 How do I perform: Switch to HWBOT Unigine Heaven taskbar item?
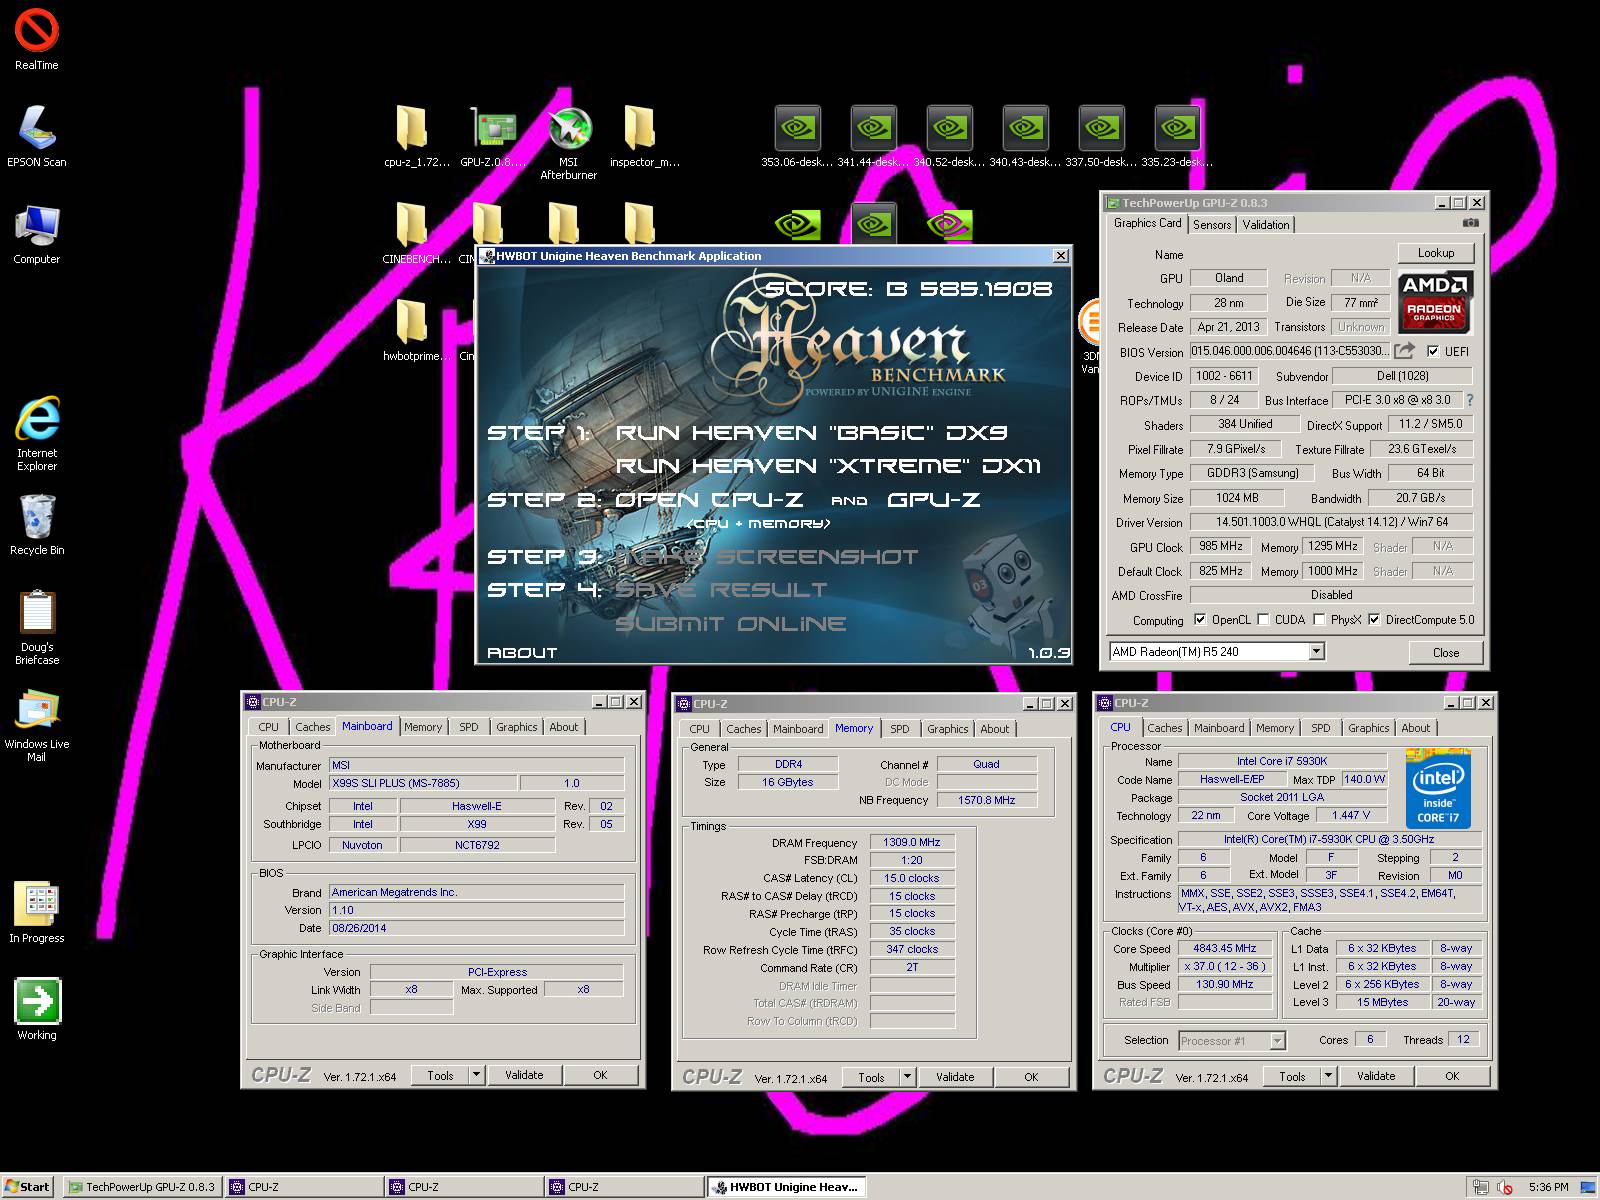click(x=786, y=1187)
